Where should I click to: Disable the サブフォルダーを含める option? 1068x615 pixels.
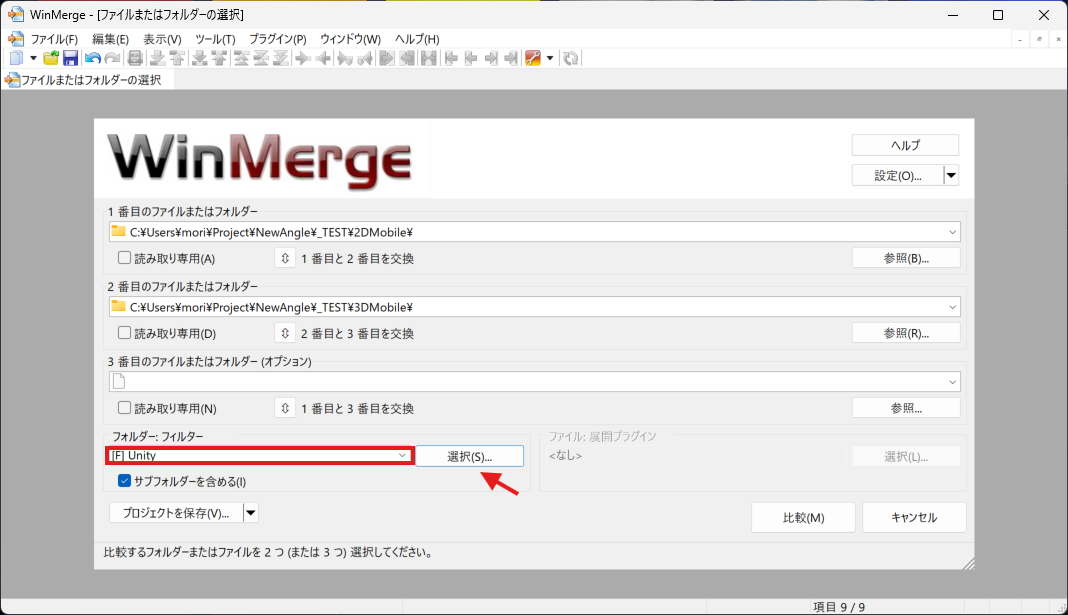coord(124,480)
